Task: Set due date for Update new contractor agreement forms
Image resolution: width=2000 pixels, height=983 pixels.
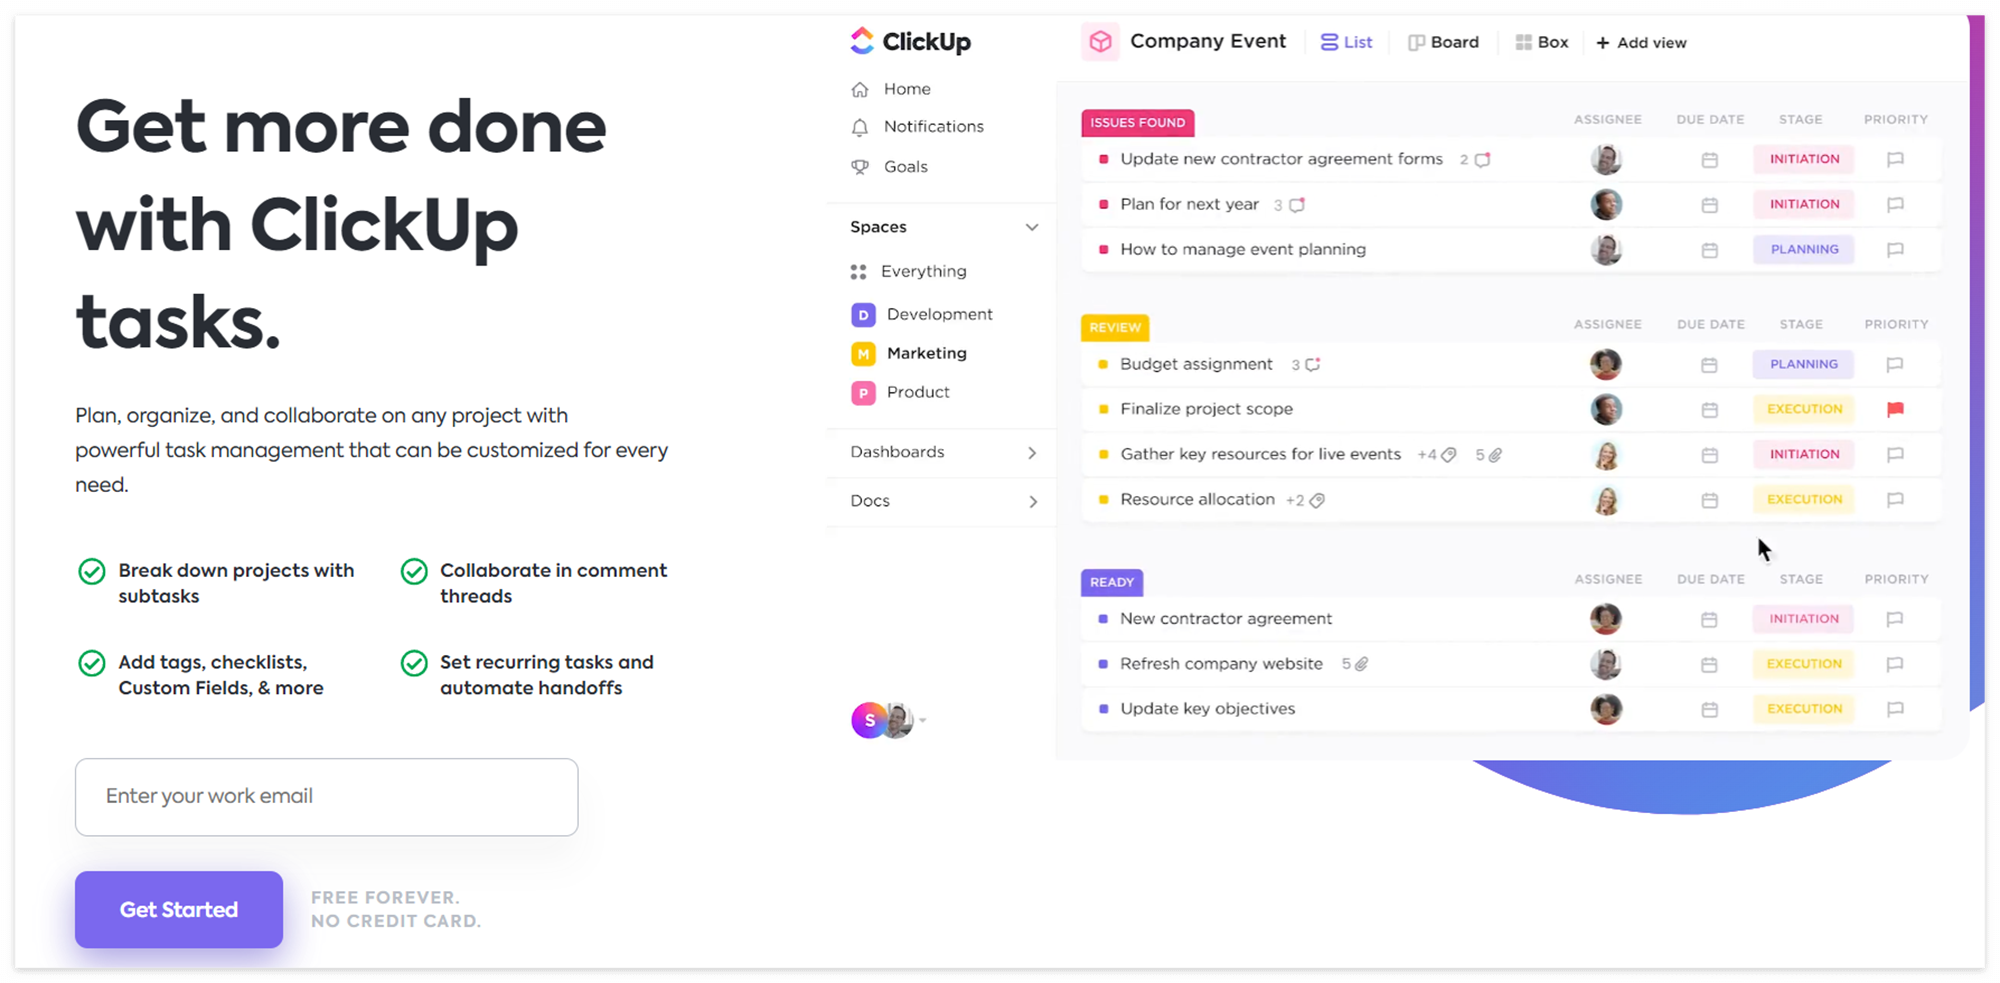Action: click(1709, 160)
